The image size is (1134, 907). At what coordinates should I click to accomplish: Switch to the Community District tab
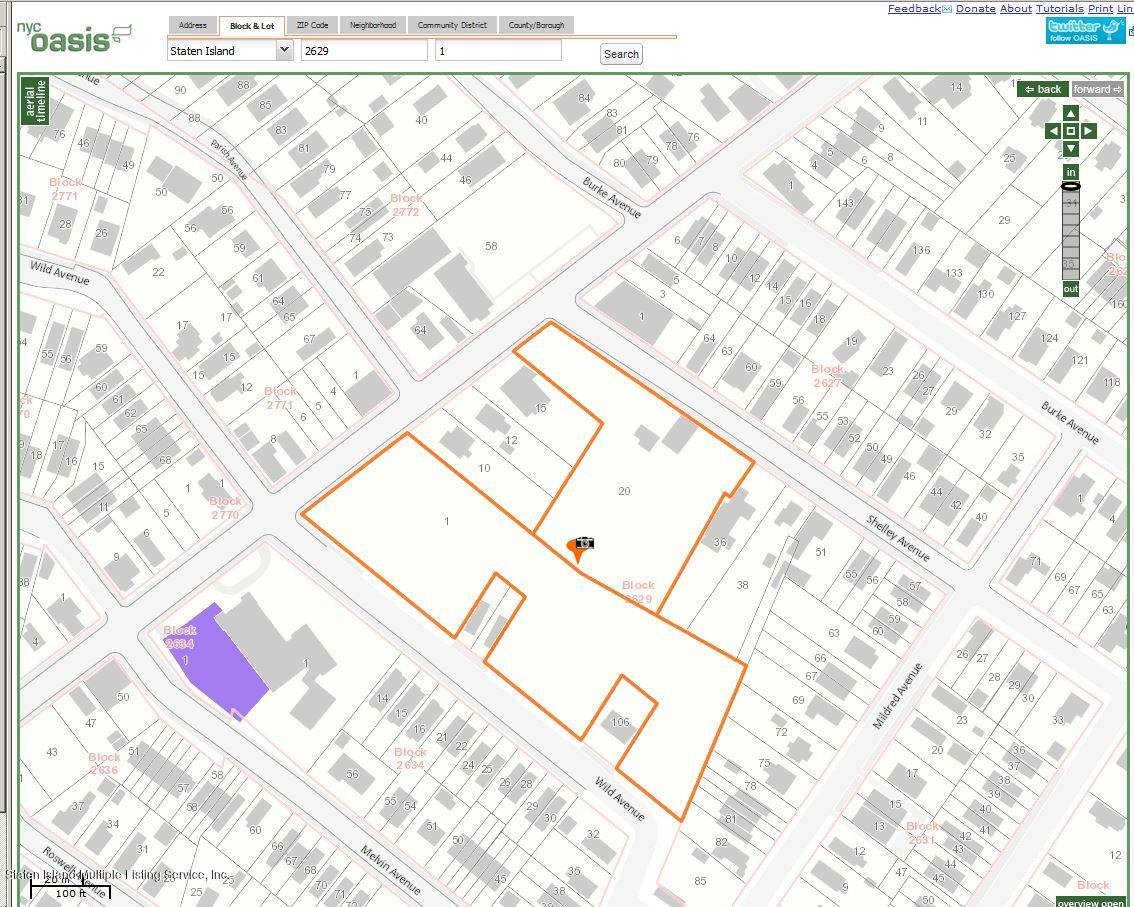pyautogui.click(x=452, y=25)
